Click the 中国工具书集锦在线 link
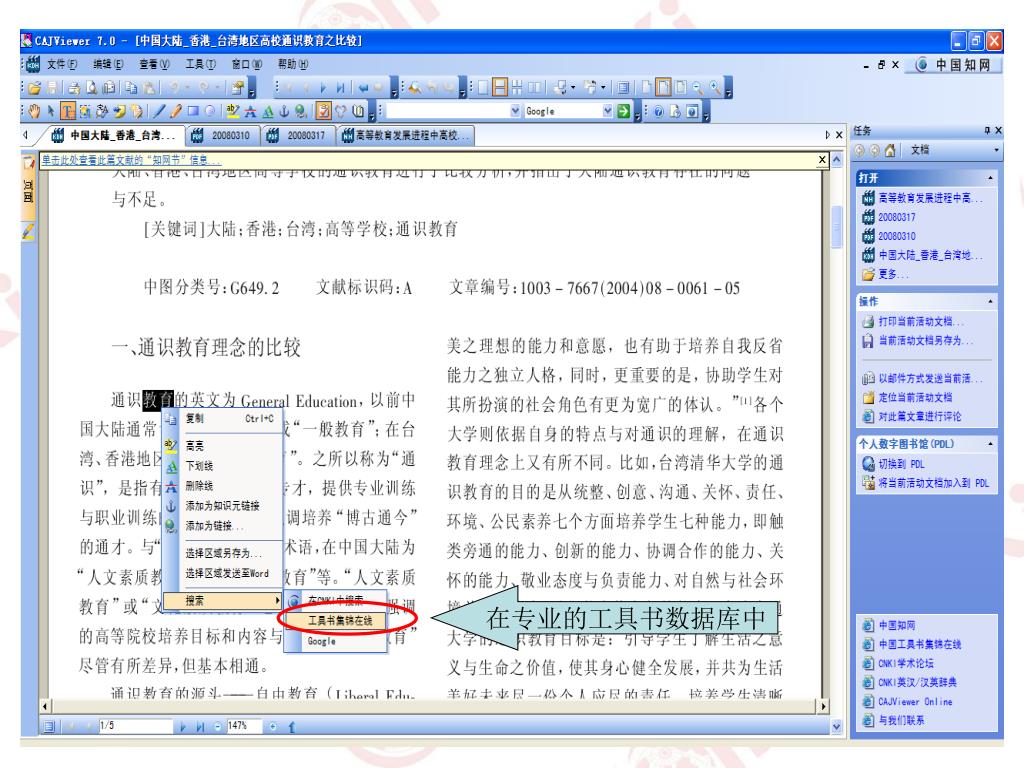The height and width of the screenshot is (768, 1024). tap(919, 644)
